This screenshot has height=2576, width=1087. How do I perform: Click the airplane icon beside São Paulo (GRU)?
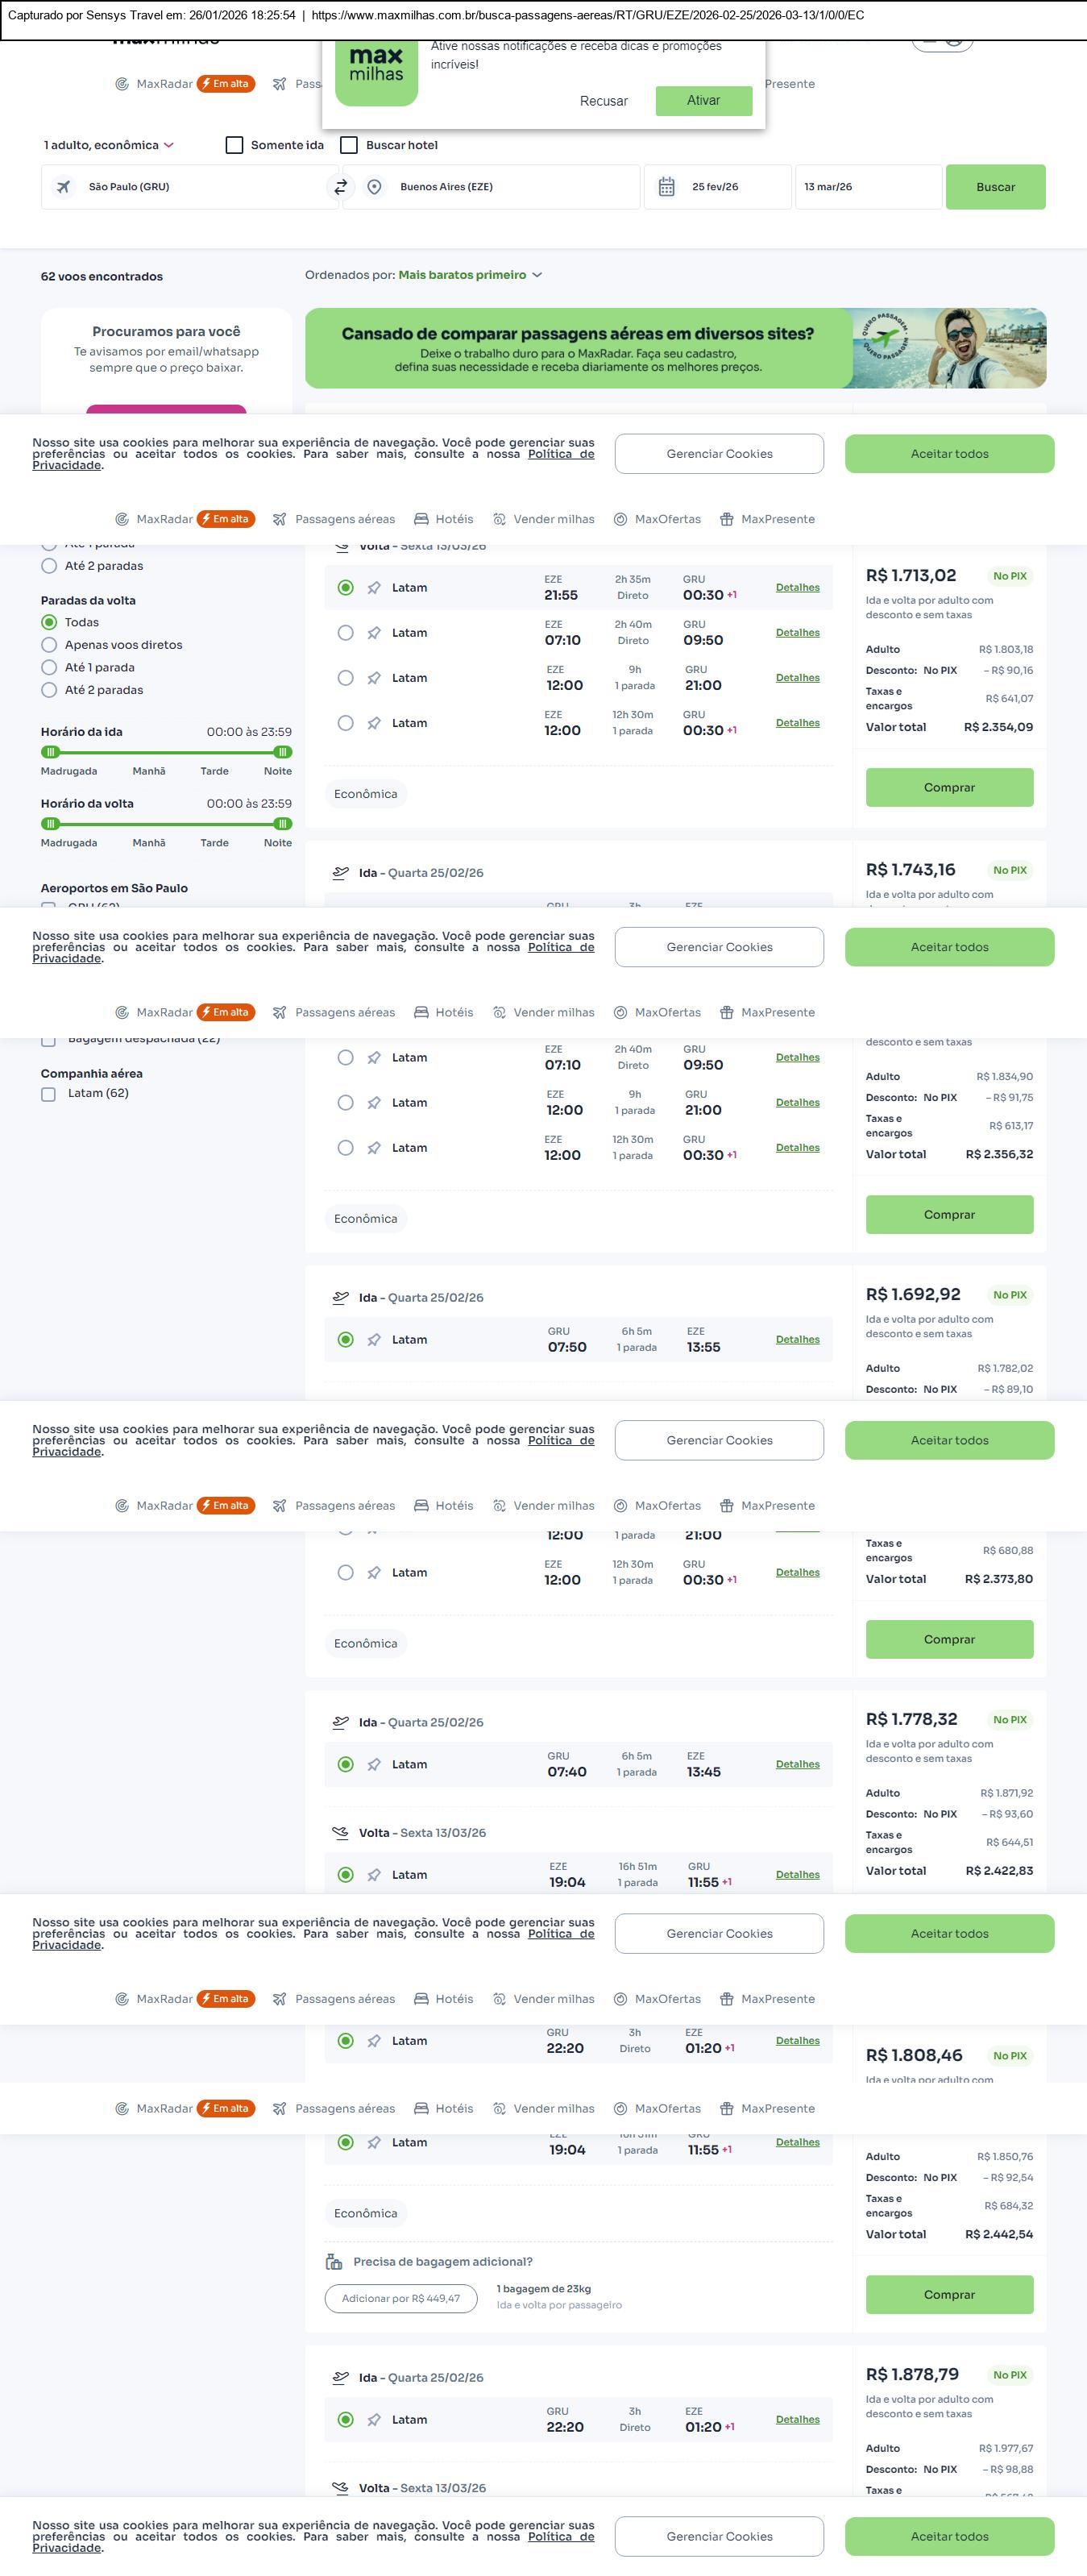click(64, 187)
